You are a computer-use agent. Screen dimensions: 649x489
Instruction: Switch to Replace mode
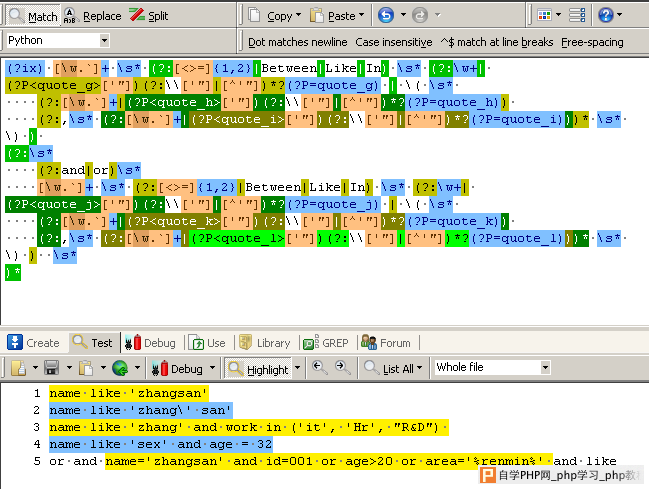[x=93, y=16]
